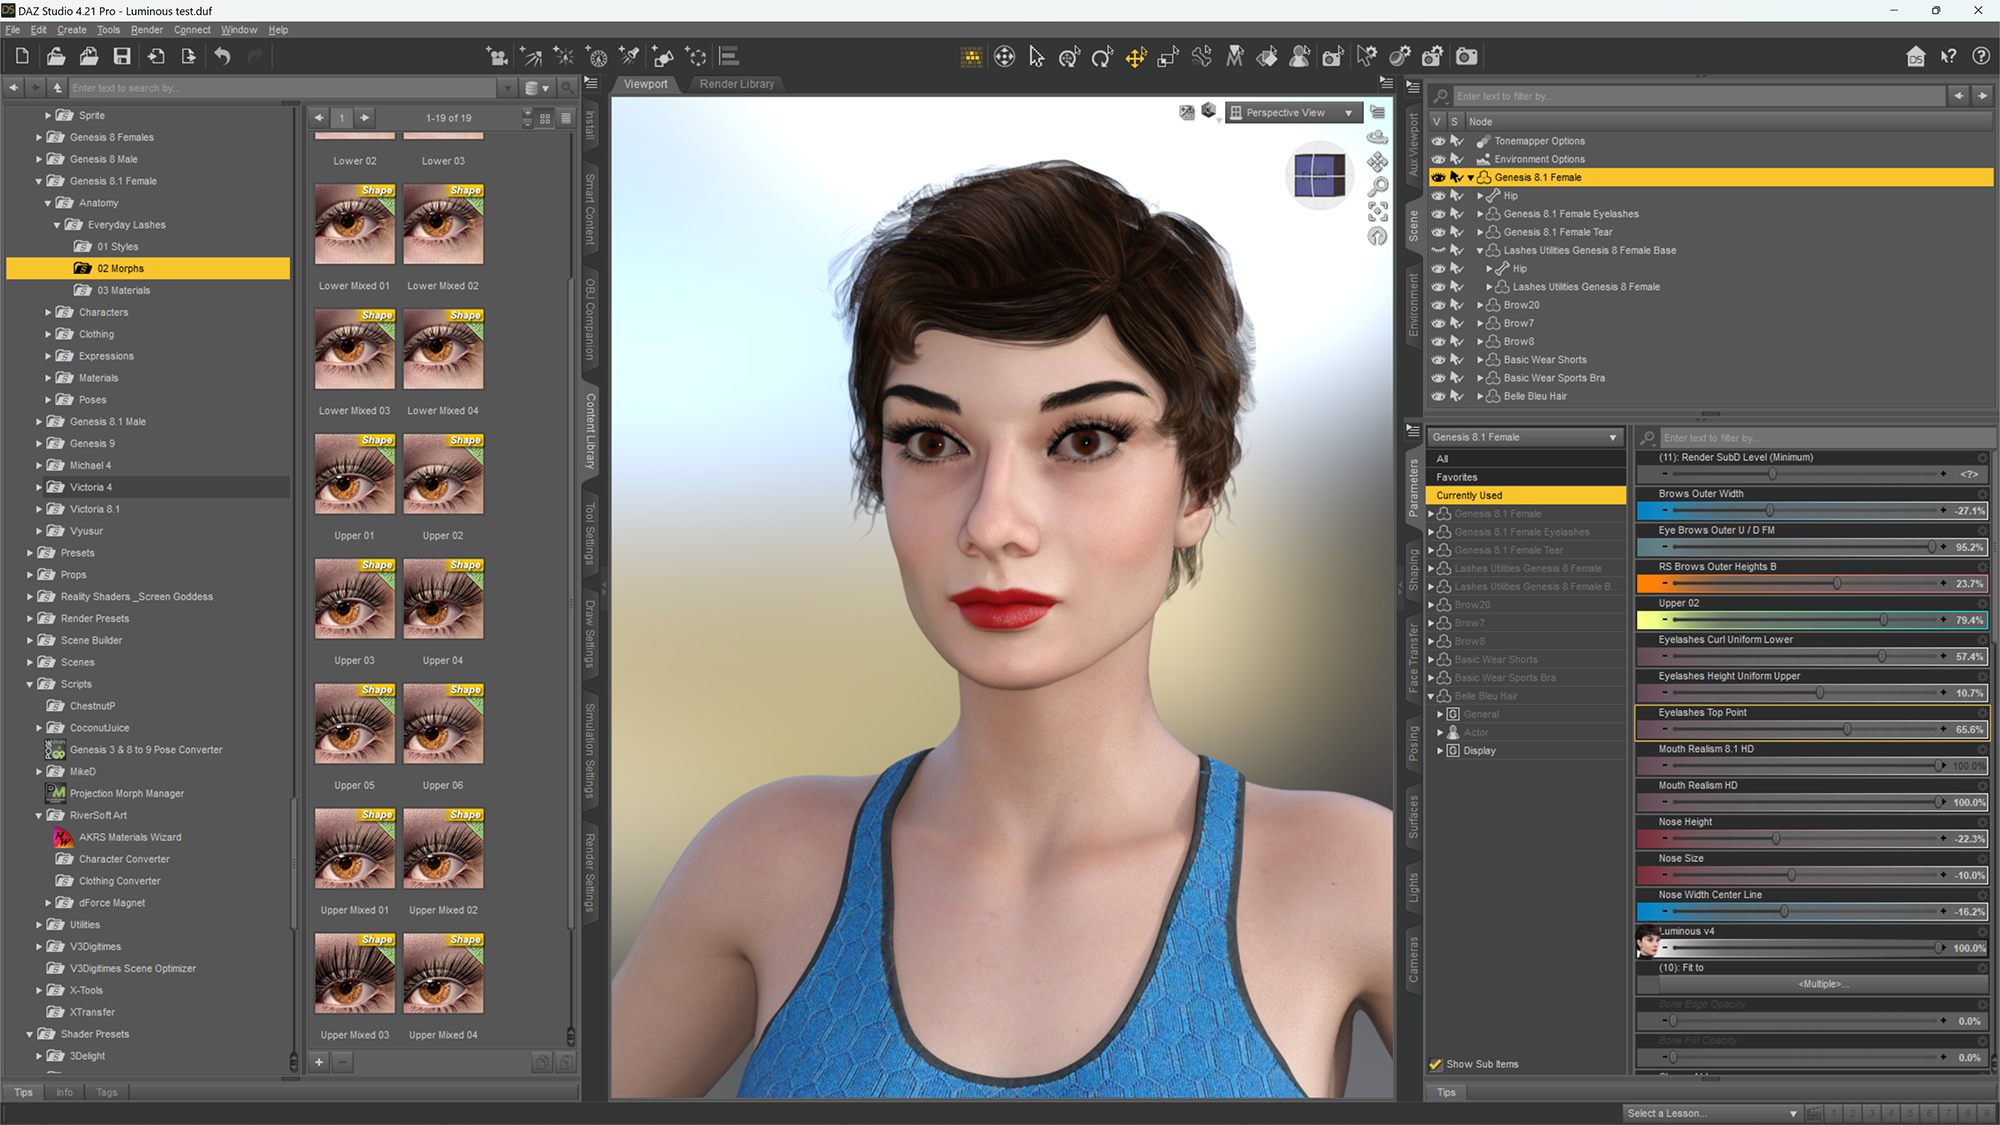Toggle visibility eye for Belle Bleu Hair
Image resolution: width=2000 pixels, height=1125 pixels.
click(1438, 396)
